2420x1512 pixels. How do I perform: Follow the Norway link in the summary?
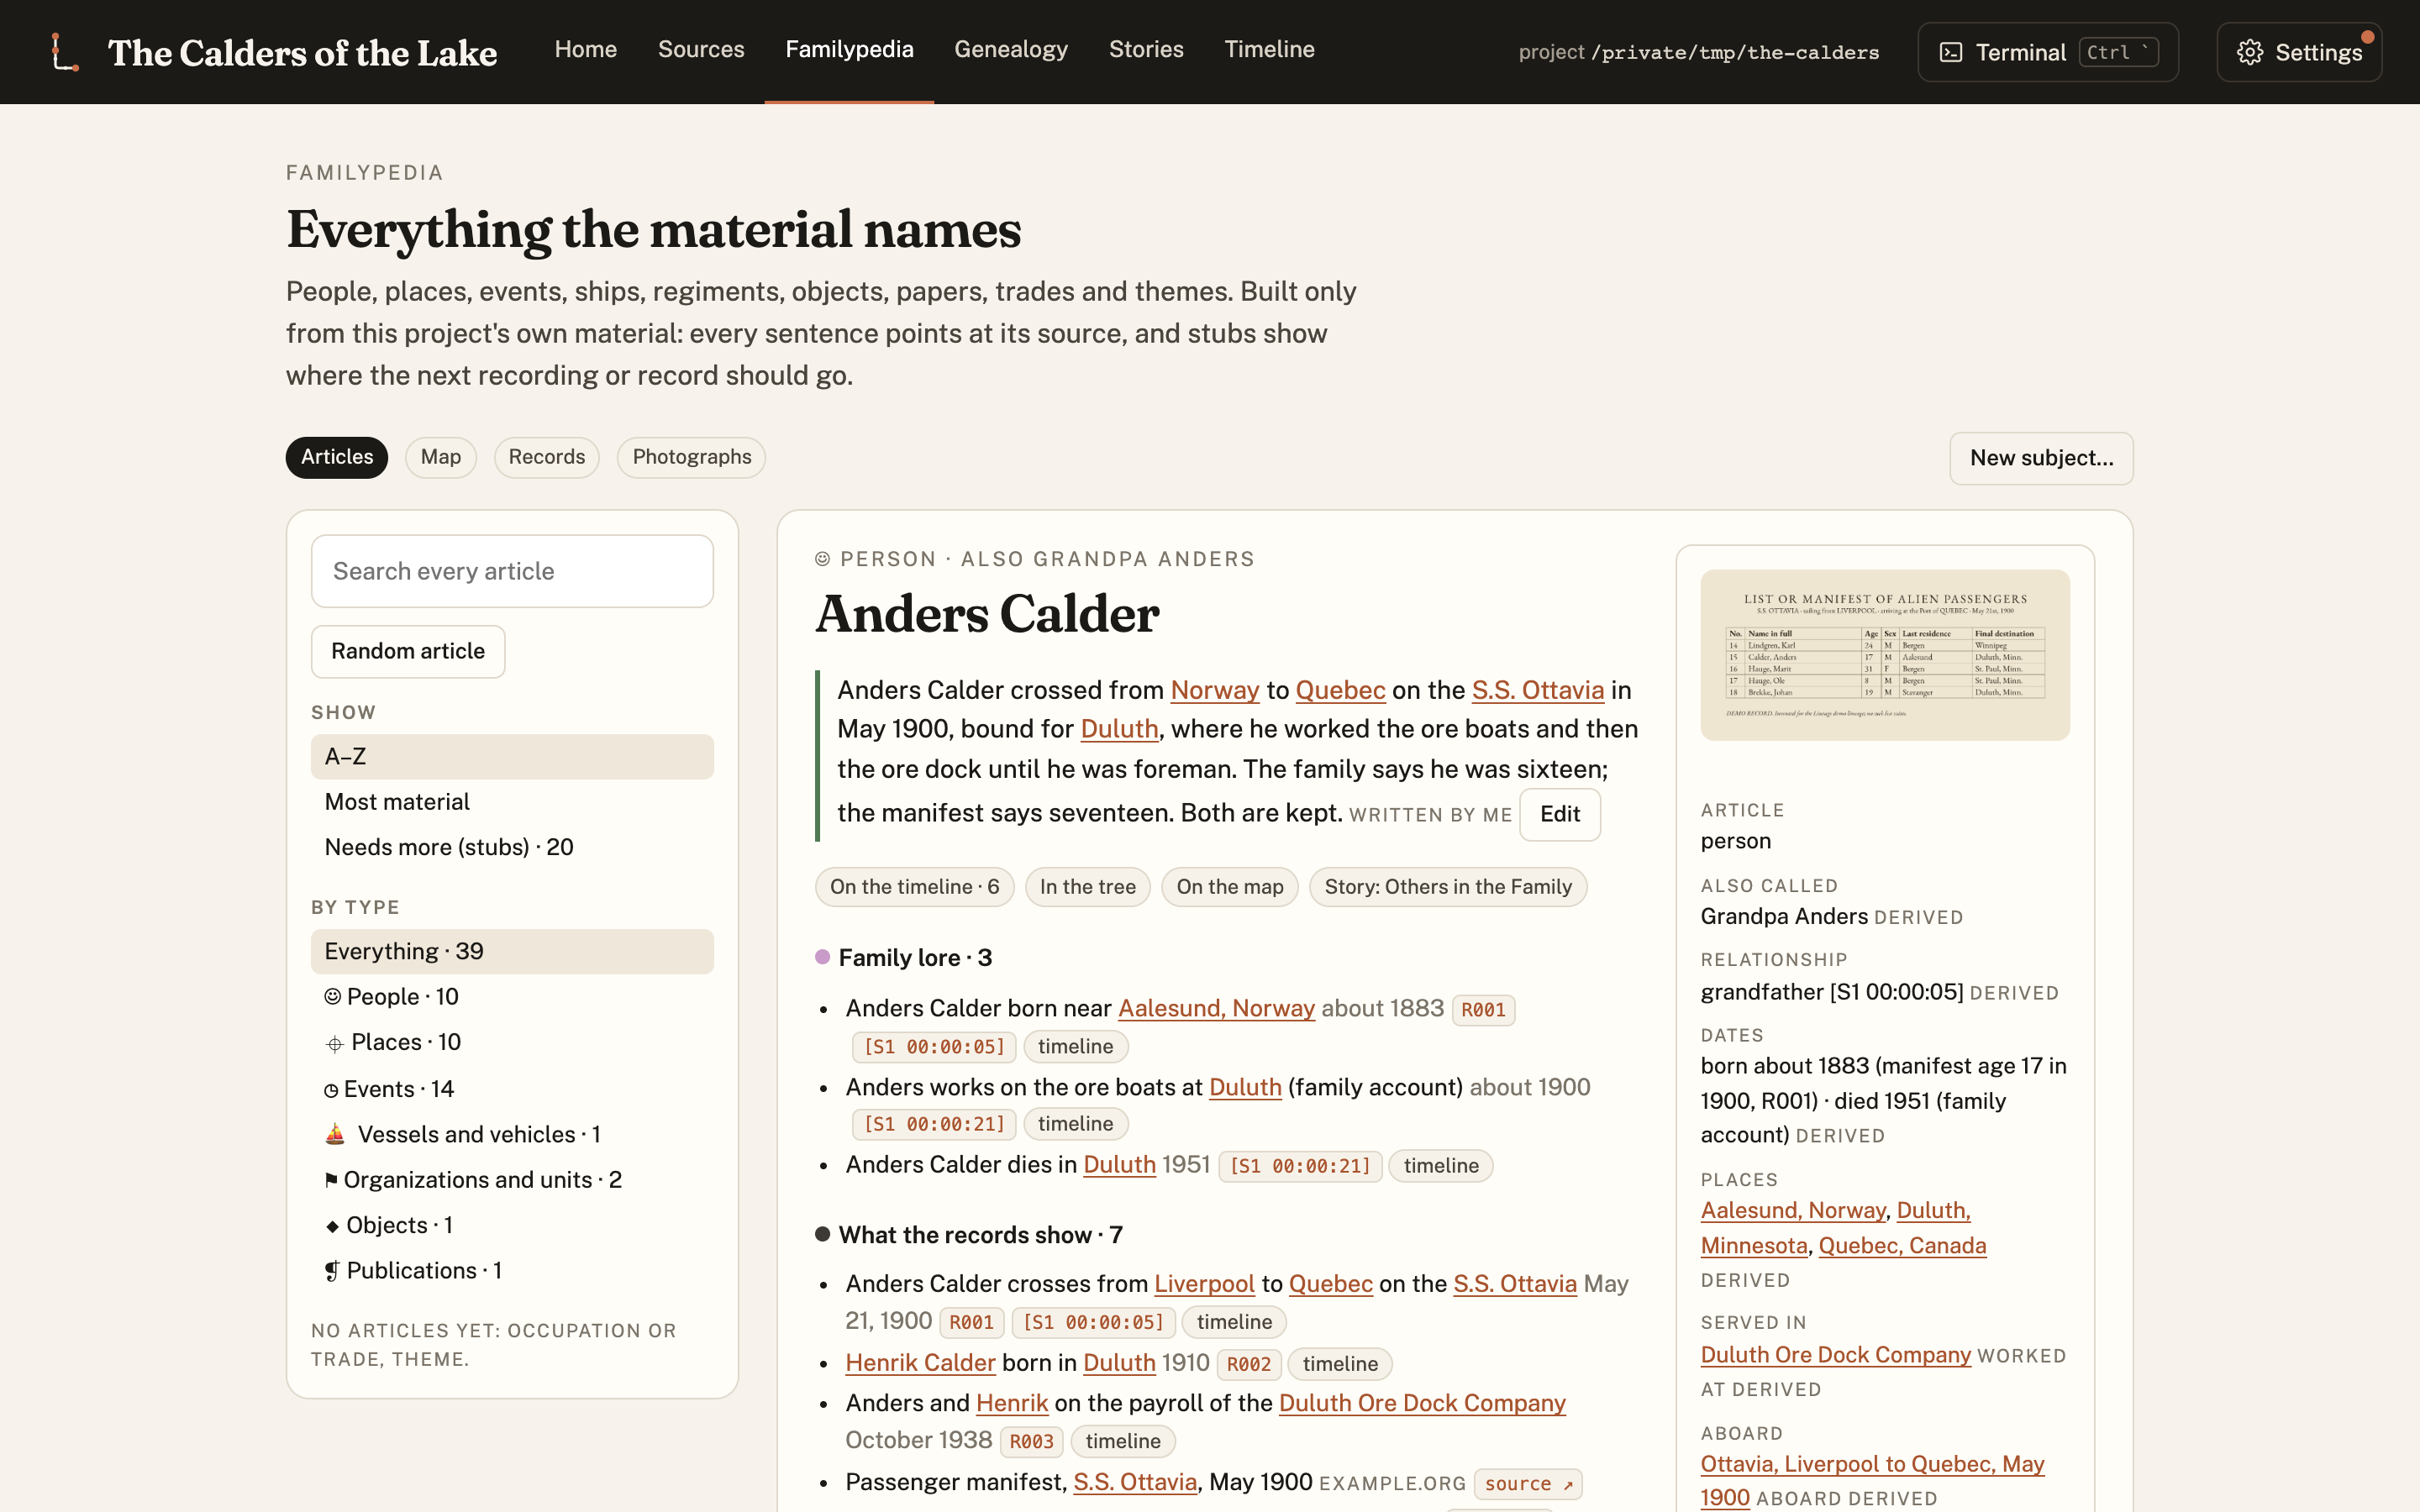coord(1214,690)
